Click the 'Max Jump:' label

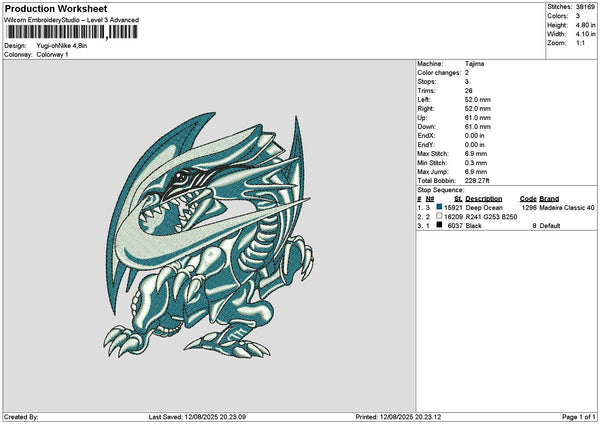tap(433, 172)
